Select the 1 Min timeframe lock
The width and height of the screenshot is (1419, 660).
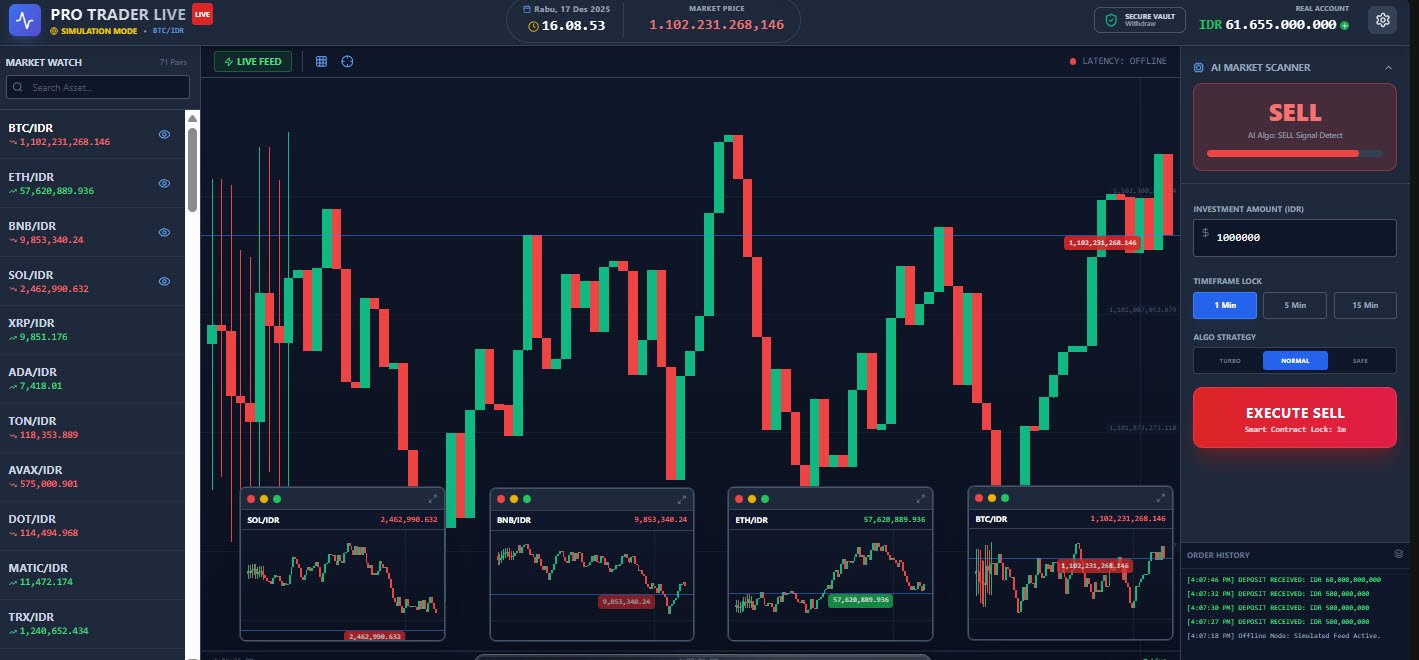click(x=1225, y=305)
